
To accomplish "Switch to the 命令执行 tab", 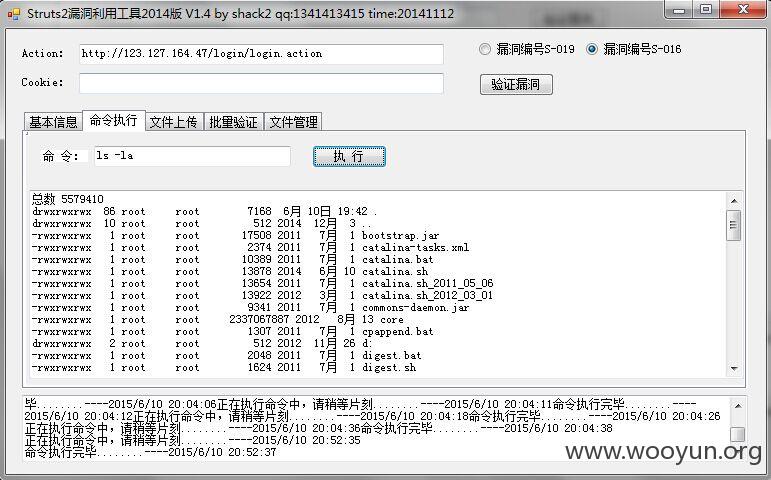I will (114, 120).
